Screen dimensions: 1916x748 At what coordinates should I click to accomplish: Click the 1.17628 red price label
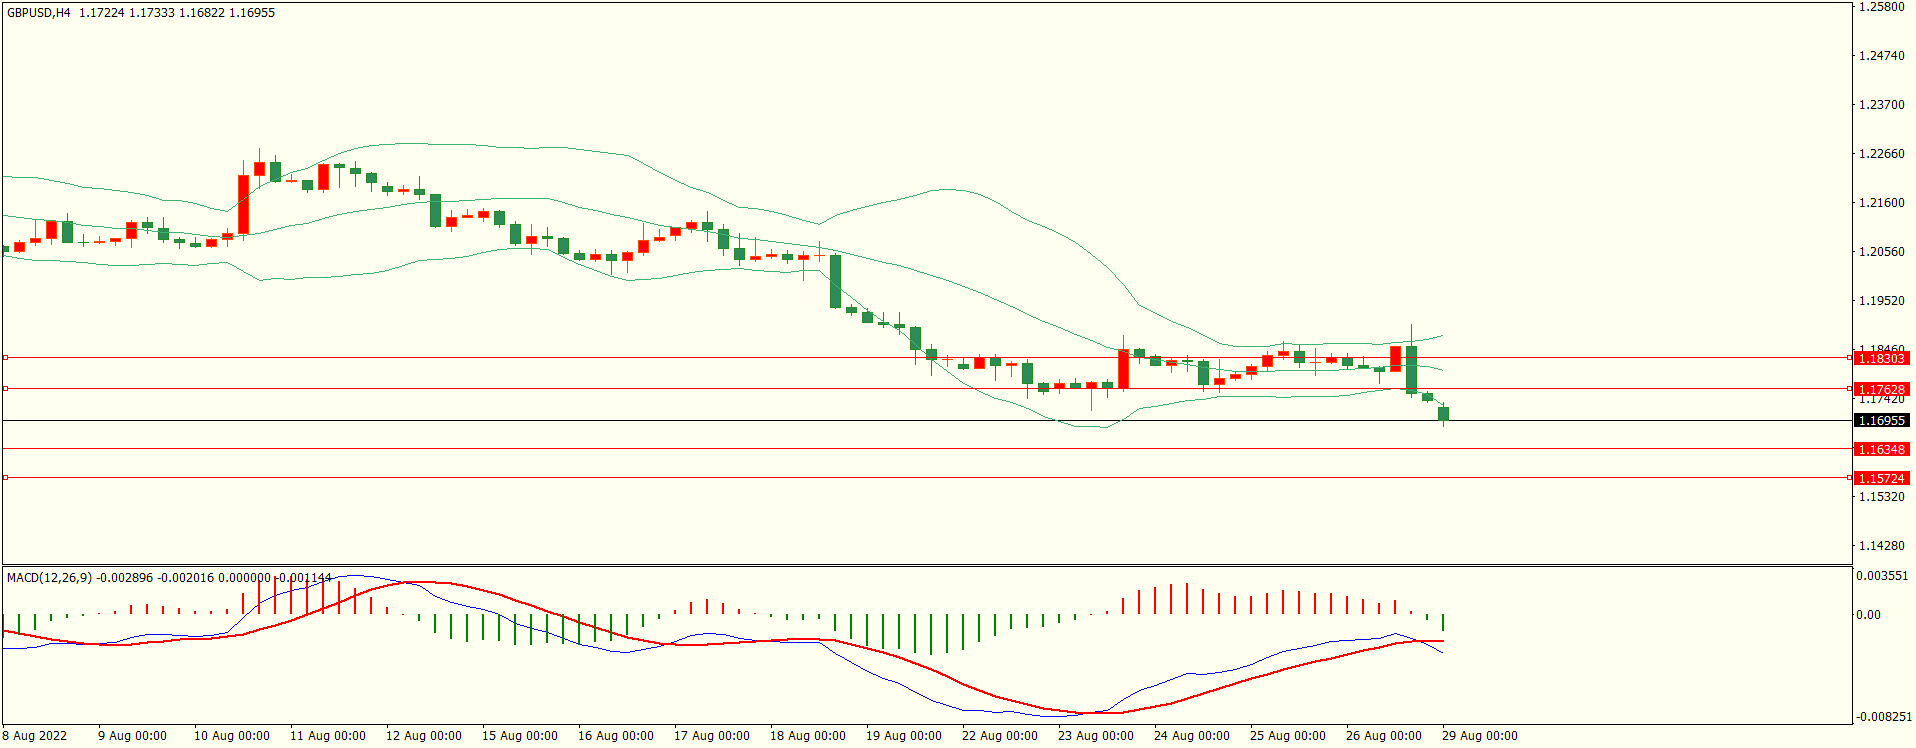click(x=1881, y=389)
